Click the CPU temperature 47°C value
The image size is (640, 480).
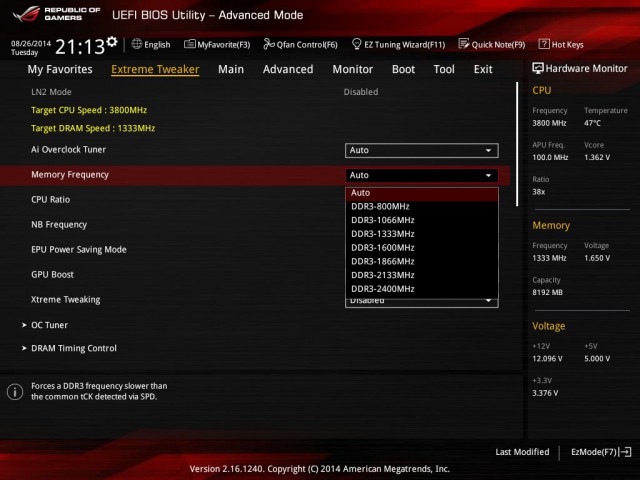[x=592, y=123]
